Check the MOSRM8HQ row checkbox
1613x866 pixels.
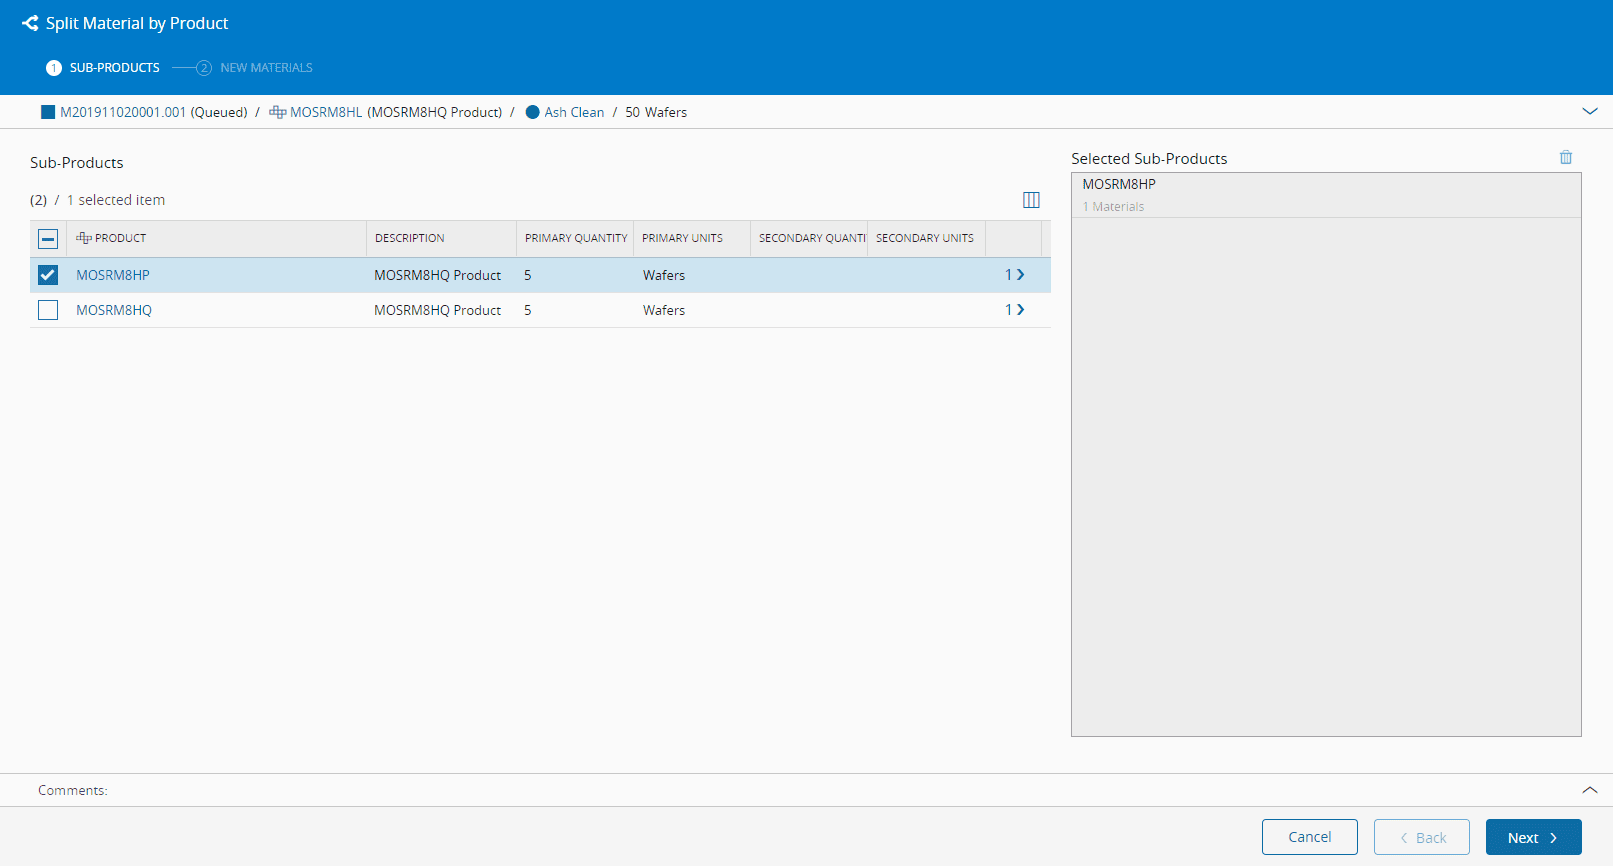[48, 310]
